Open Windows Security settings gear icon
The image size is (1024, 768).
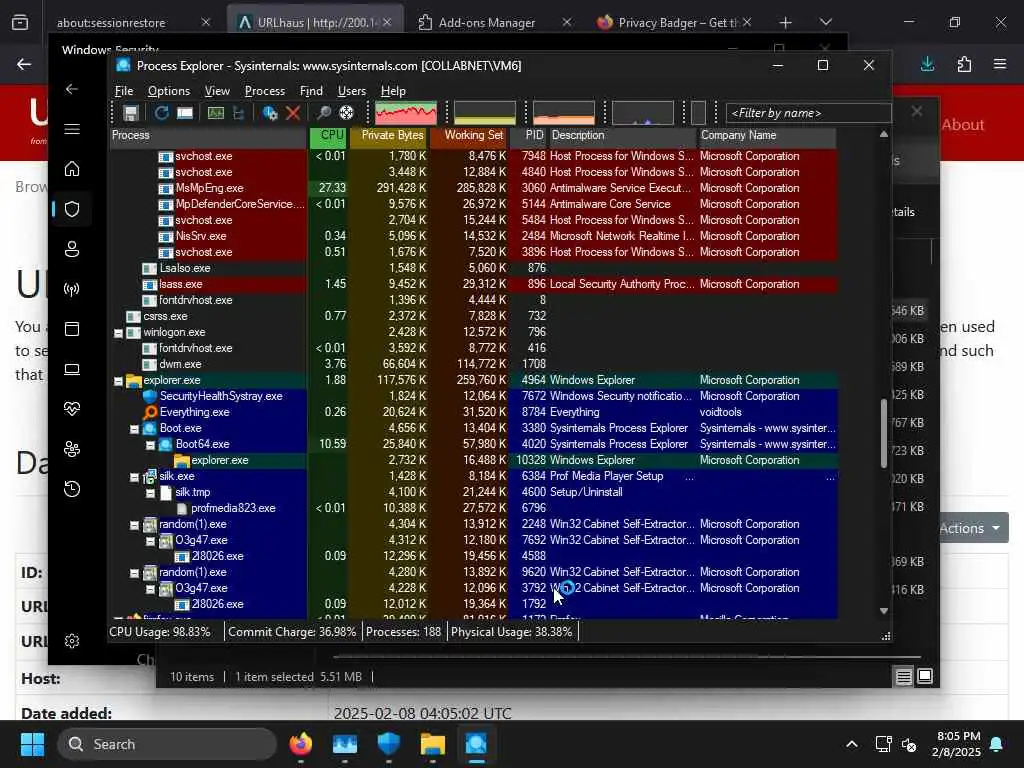[72, 641]
